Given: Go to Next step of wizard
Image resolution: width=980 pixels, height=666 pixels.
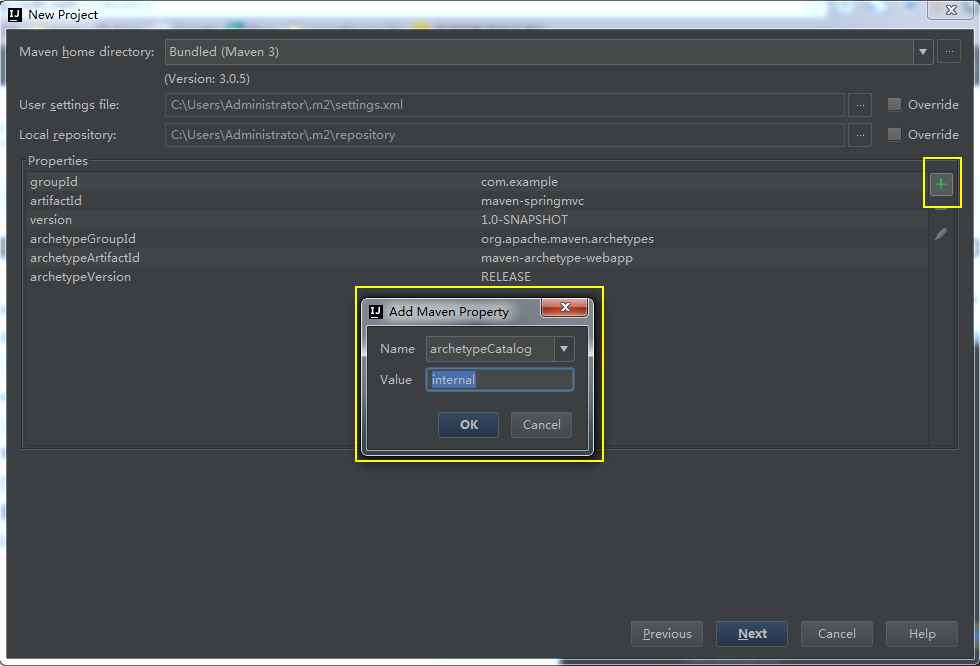Looking at the screenshot, I should coord(752,634).
